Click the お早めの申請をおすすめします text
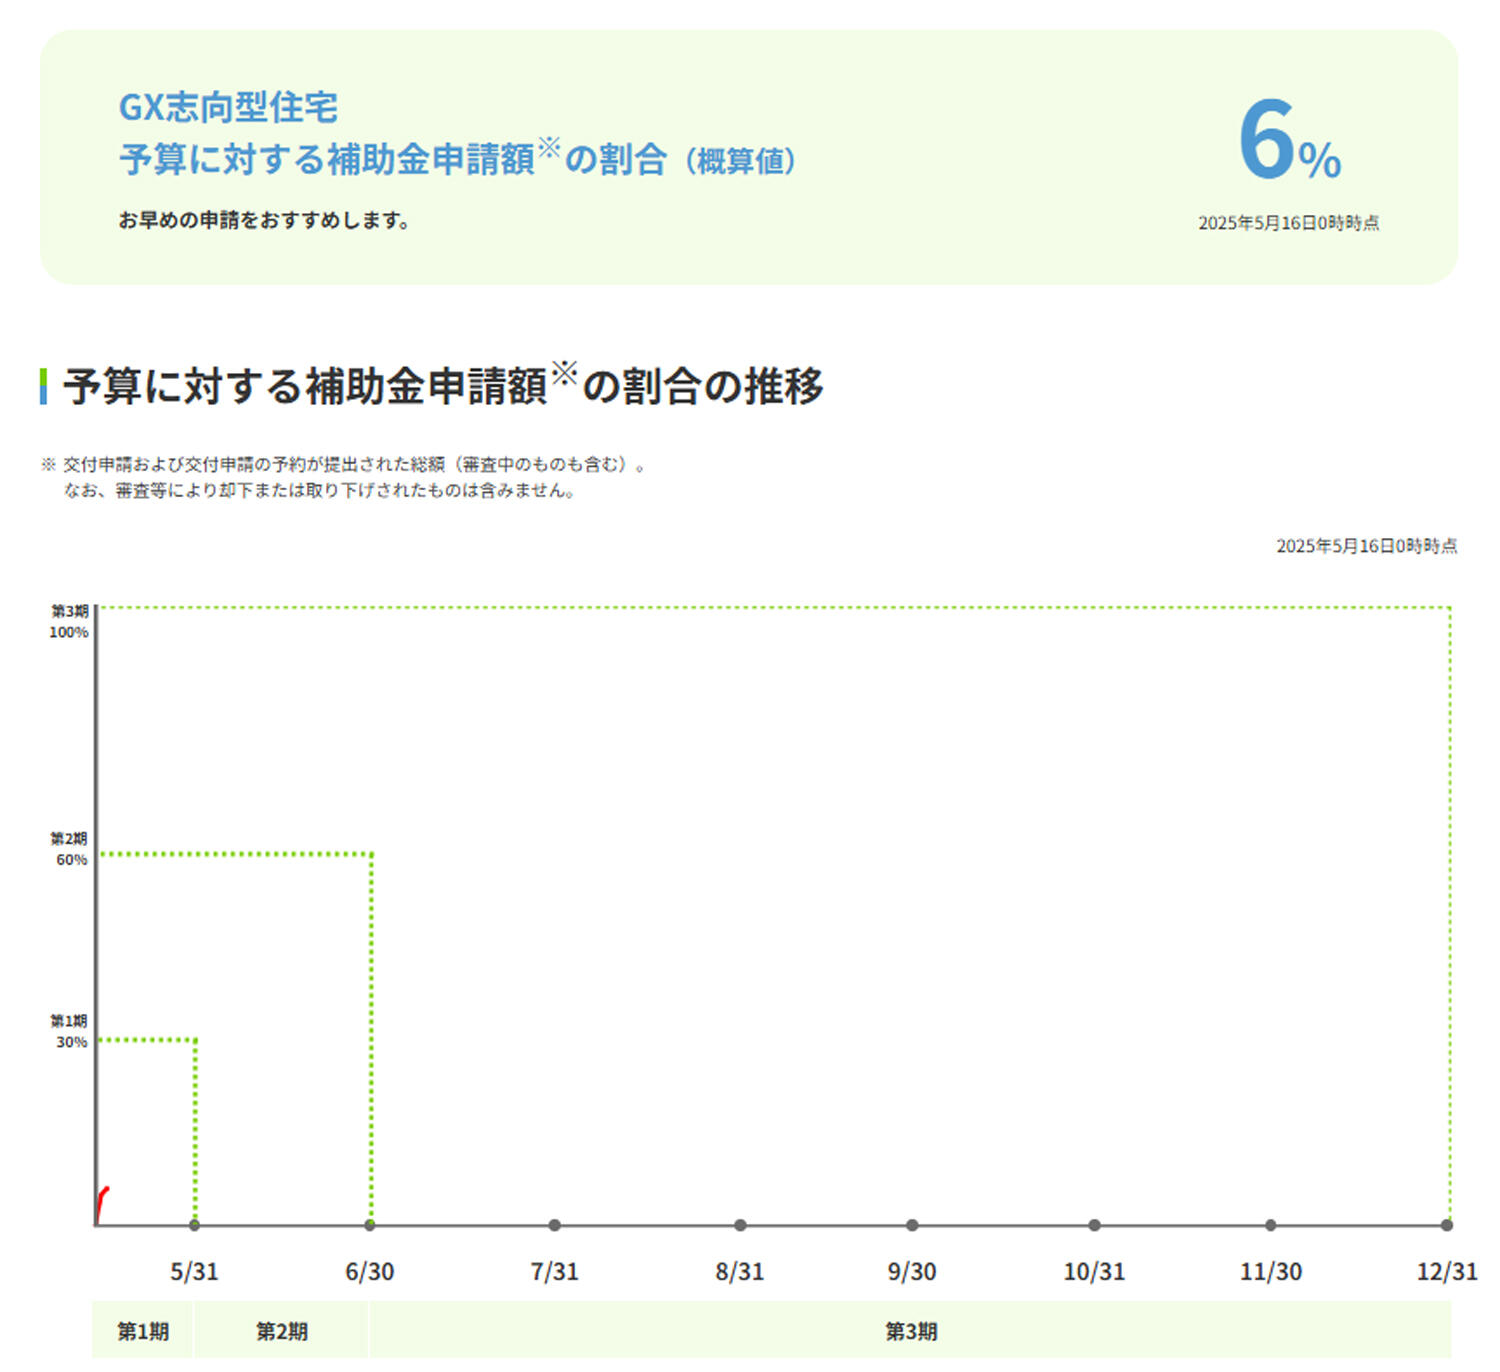 [264, 220]
